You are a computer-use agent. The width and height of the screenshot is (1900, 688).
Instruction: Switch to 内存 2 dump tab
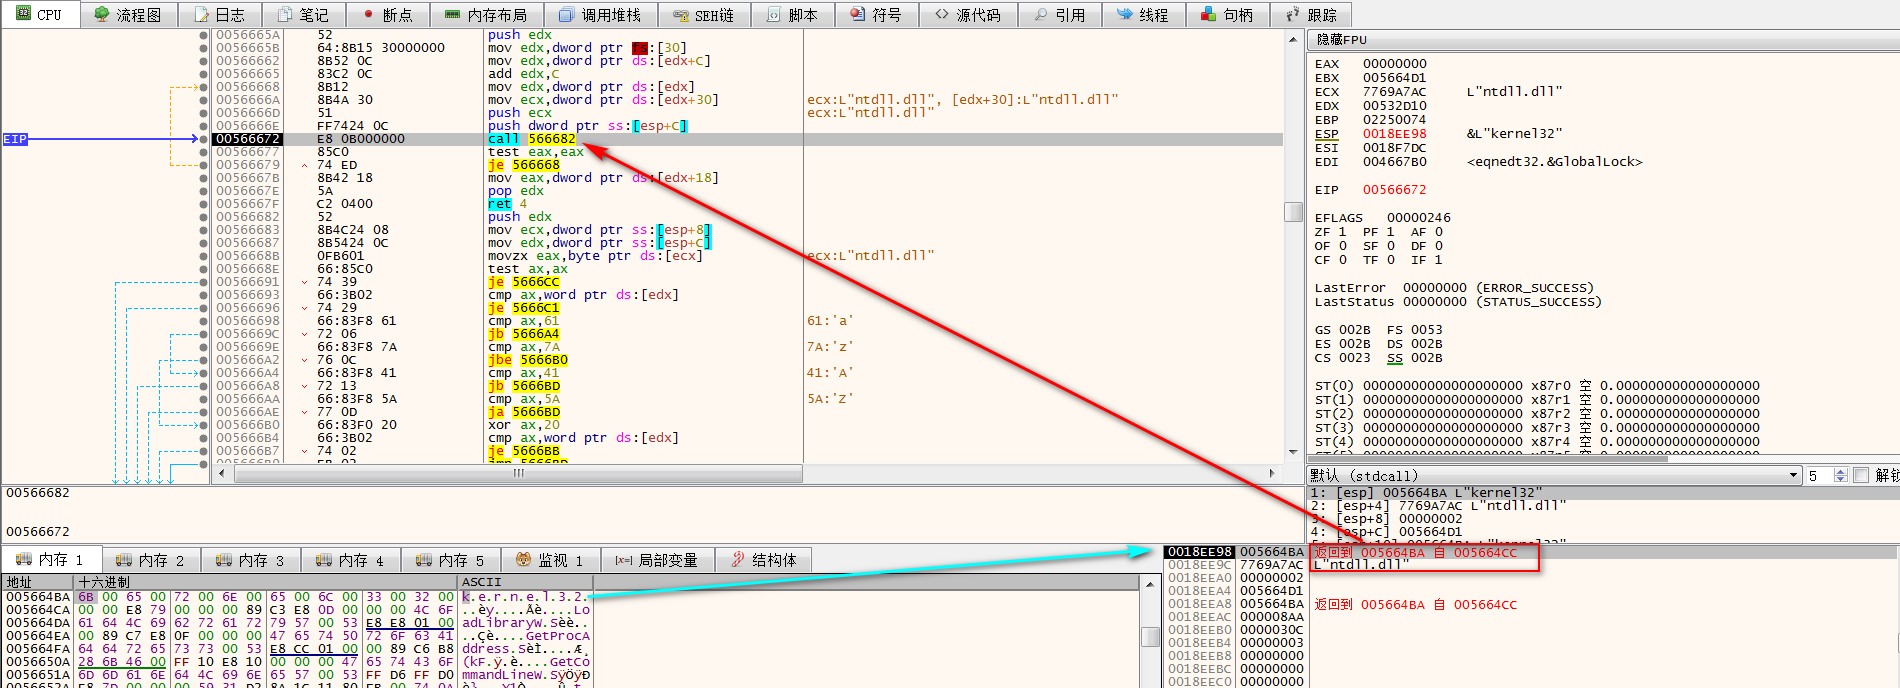pyautogui.click(x=151, y=560)
